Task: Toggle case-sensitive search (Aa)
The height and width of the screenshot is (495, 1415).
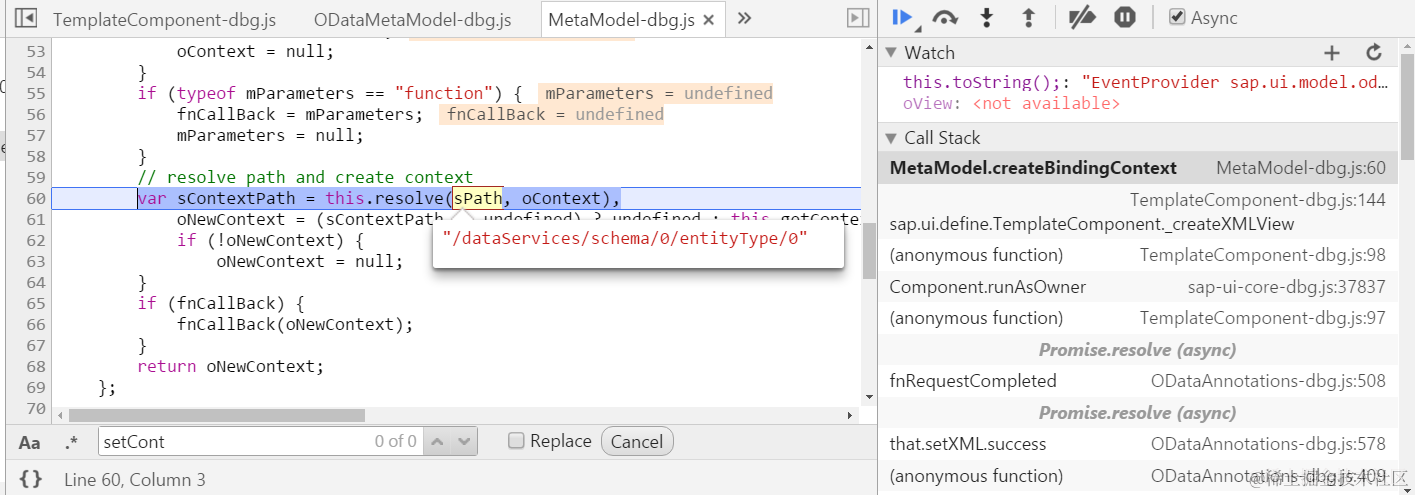Action: click(x=30, y=442)
